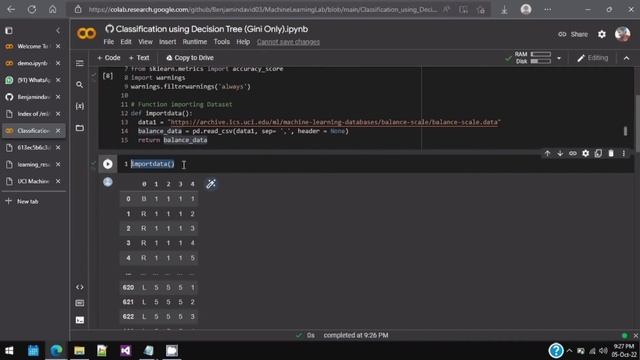Click the help question mark in system tray
Viewport: 640px width, 360px height.
(556, 351)
